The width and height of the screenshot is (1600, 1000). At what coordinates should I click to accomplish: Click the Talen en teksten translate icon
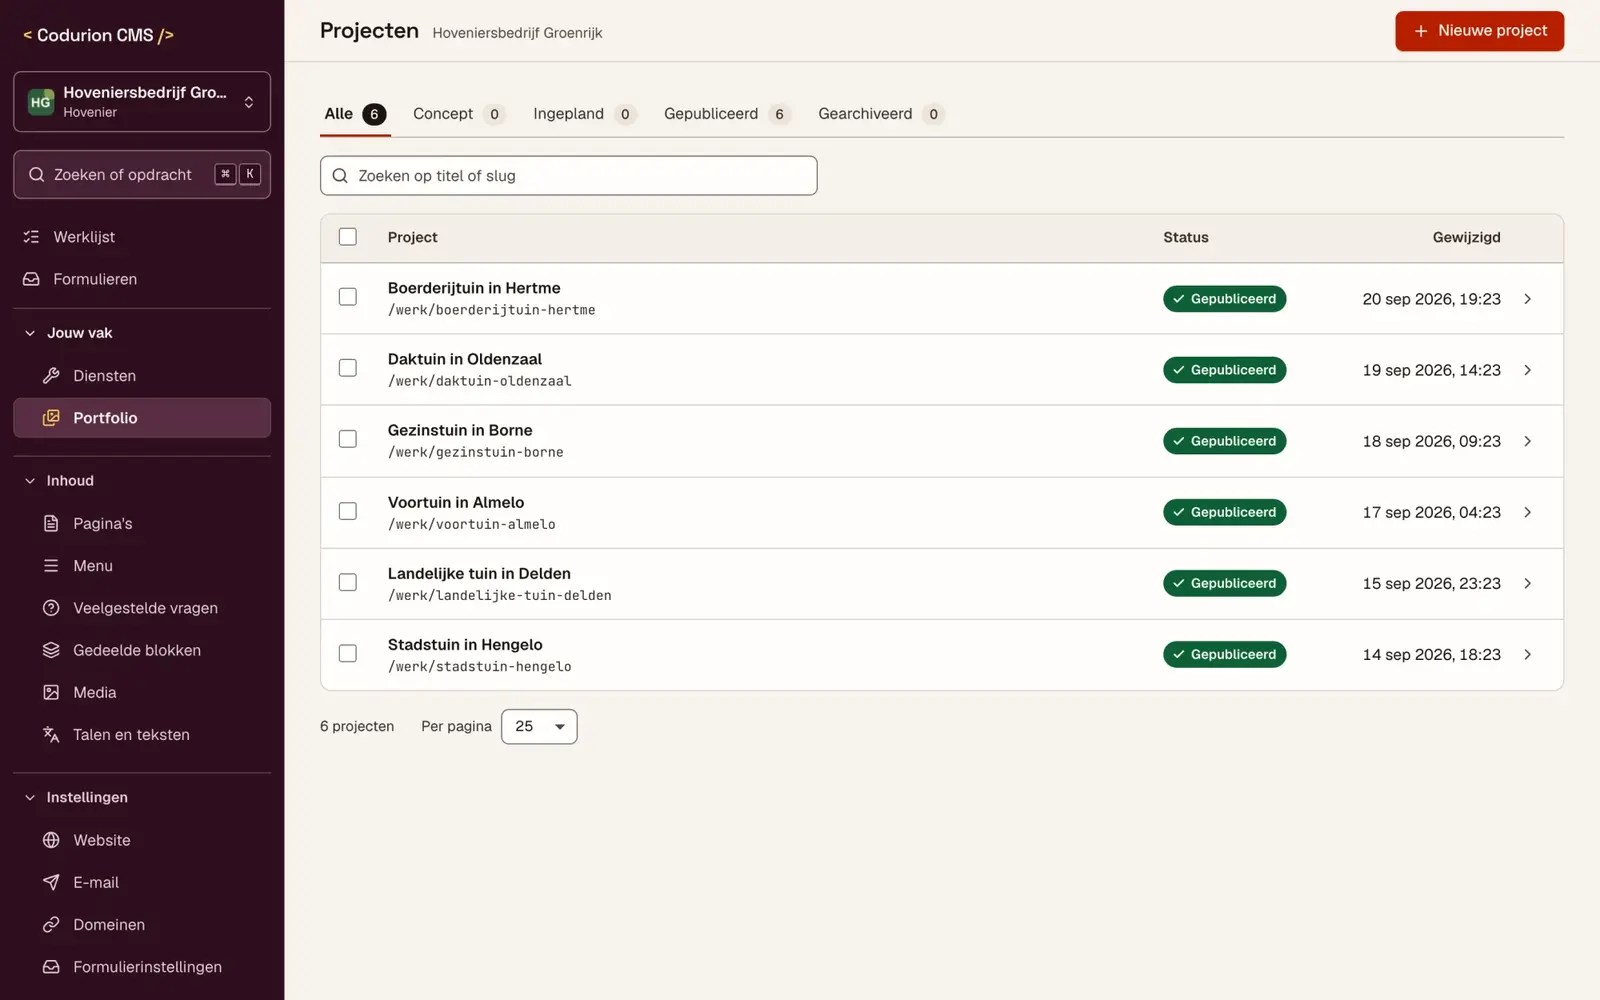coord(51,734)
